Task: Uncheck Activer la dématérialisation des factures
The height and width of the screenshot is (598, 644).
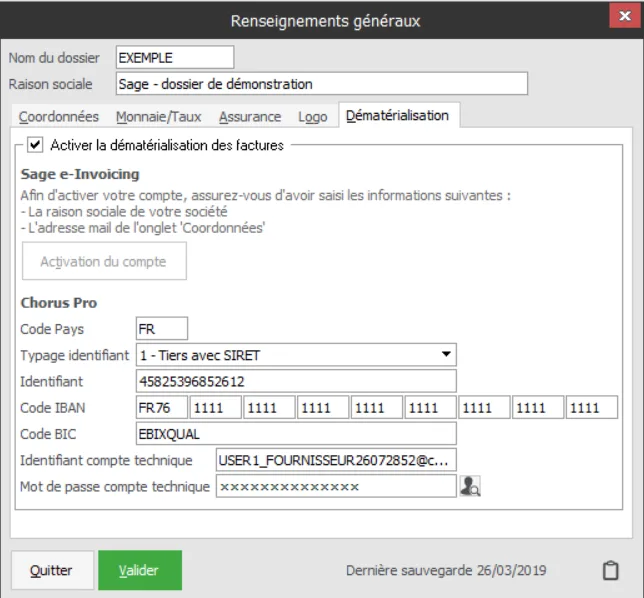Action: [x=35, y=145]
